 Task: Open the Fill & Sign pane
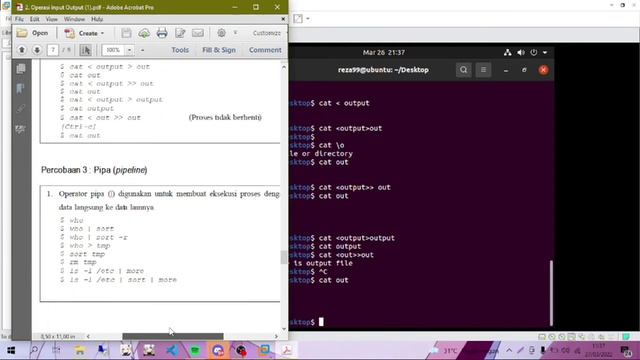coord(219,50)
